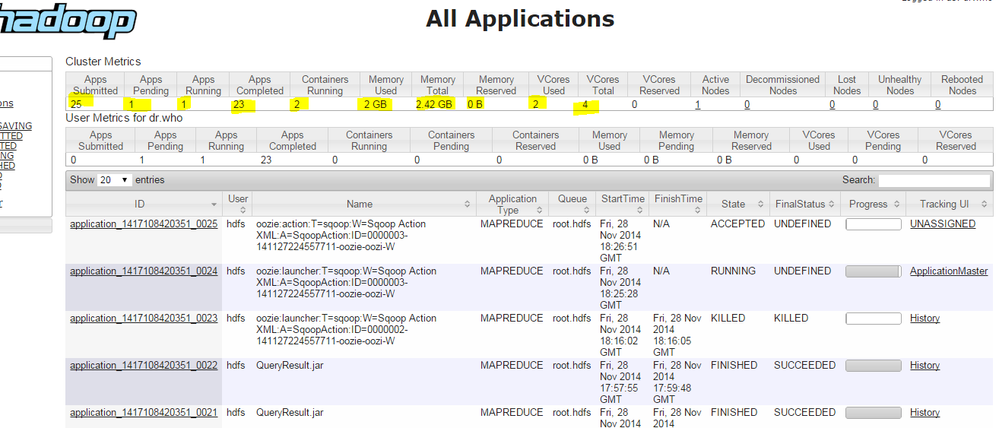Open History link for killed application 0023

pos(924,318)
